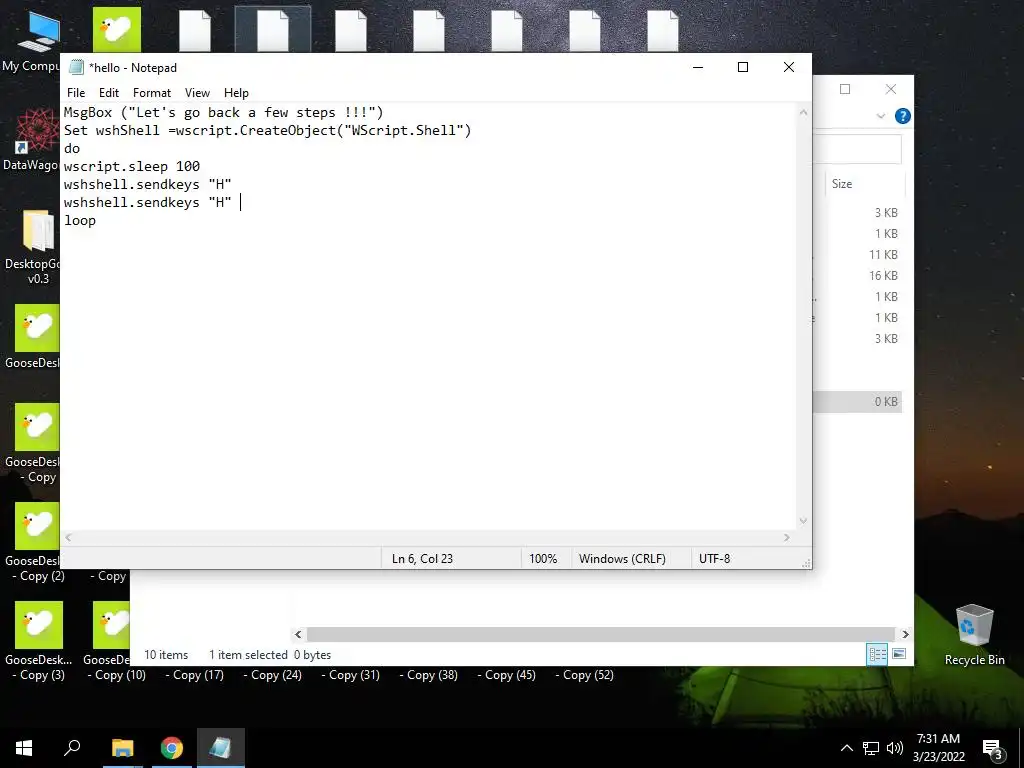The height and width of the screenshot is (768, 1024).
Task: Select the DesktopGoose v0.3 folder icon
Action: pos(36,247)
